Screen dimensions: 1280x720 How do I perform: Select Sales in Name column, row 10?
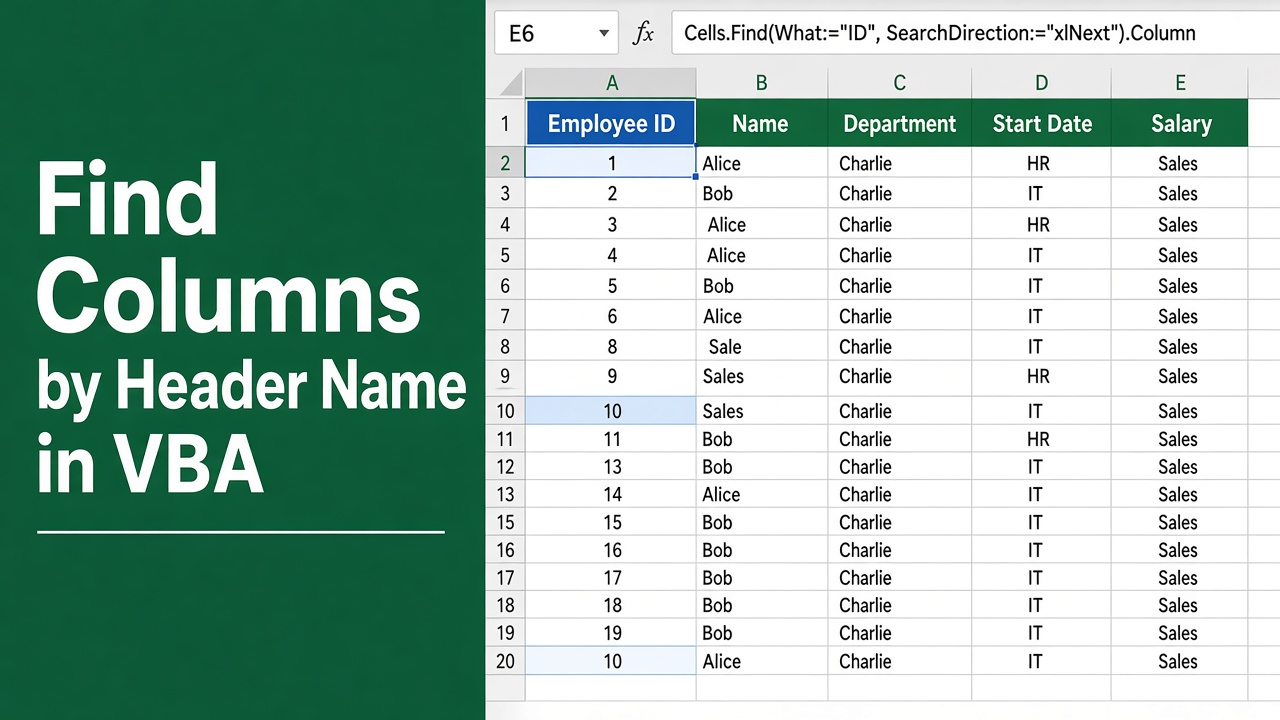761,410
